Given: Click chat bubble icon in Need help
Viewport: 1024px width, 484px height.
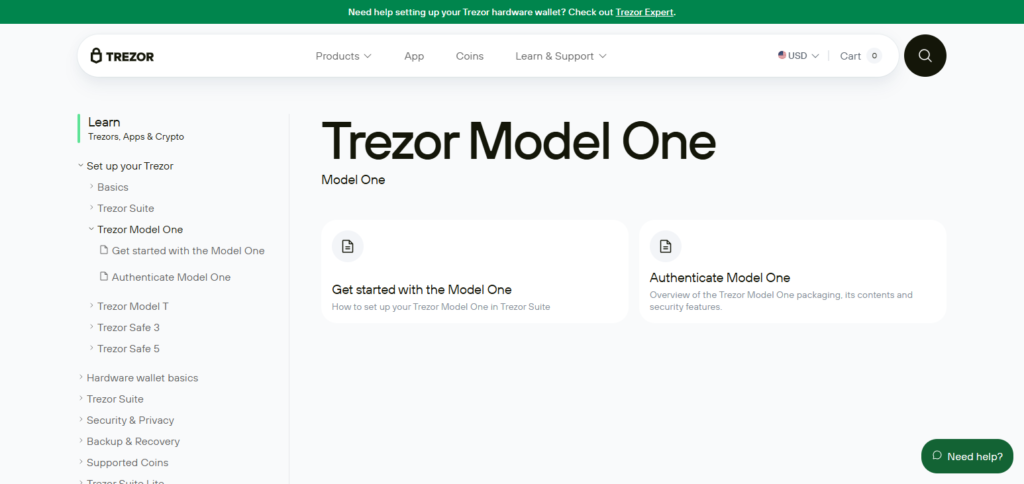Looking at the screenshot, I should tap(937, 456).
